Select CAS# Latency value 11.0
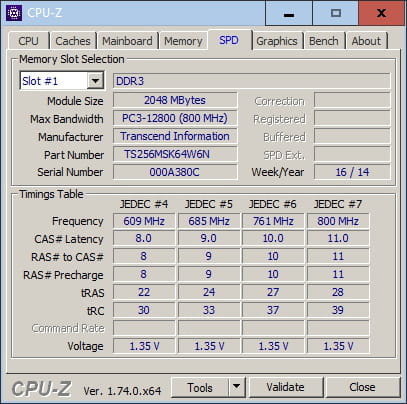This screenshot has height=404, width=407. (x=338, y=238)
